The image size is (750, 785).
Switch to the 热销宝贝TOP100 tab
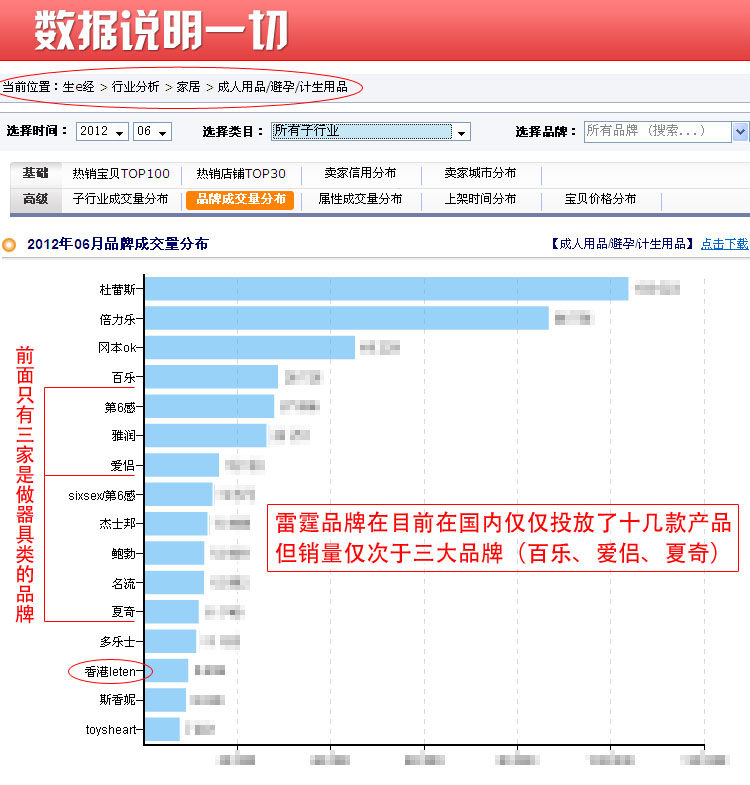[121, 174]
